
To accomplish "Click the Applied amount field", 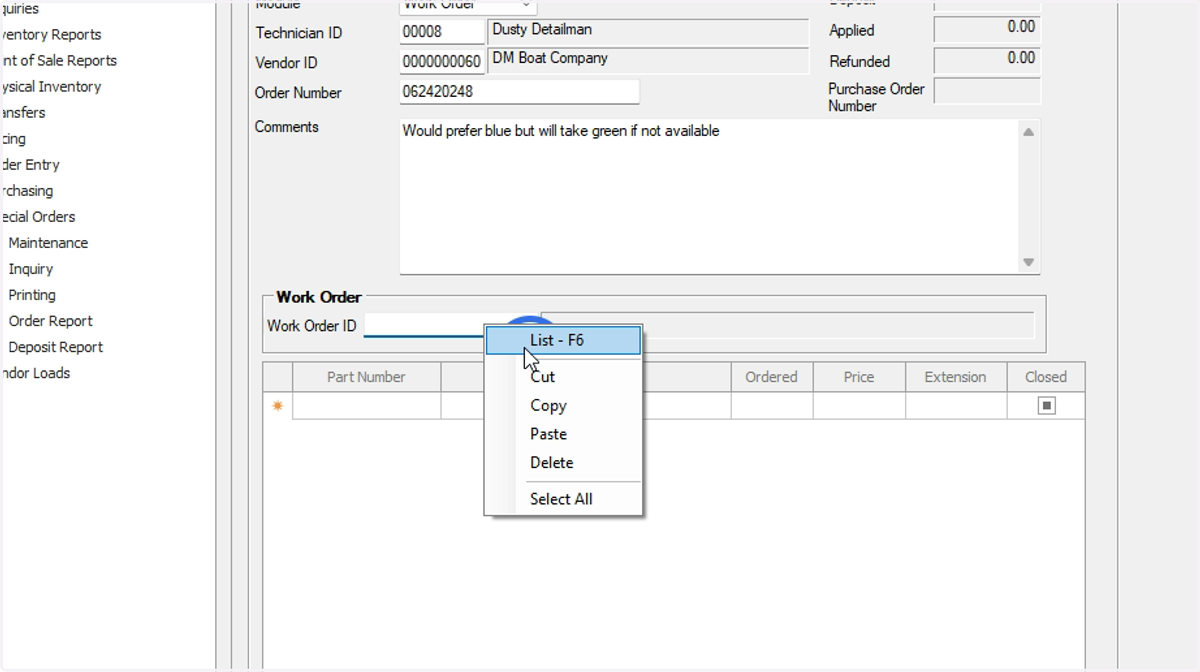I will [987, 30].
